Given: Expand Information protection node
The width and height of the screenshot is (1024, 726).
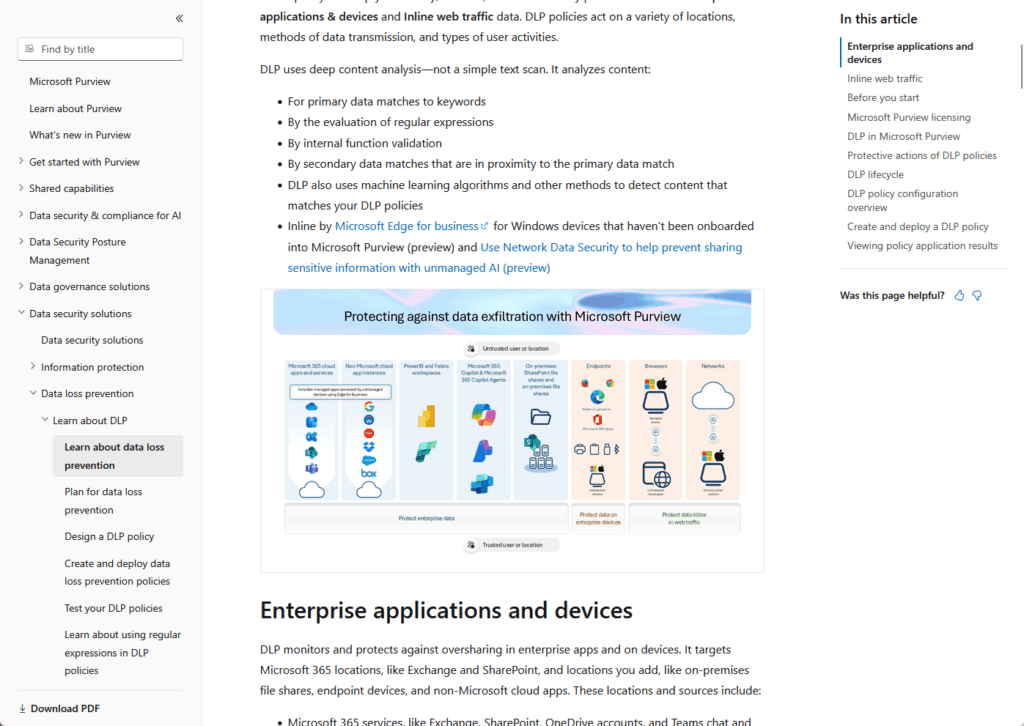Looking at the screenshot, I should point(33,366).
